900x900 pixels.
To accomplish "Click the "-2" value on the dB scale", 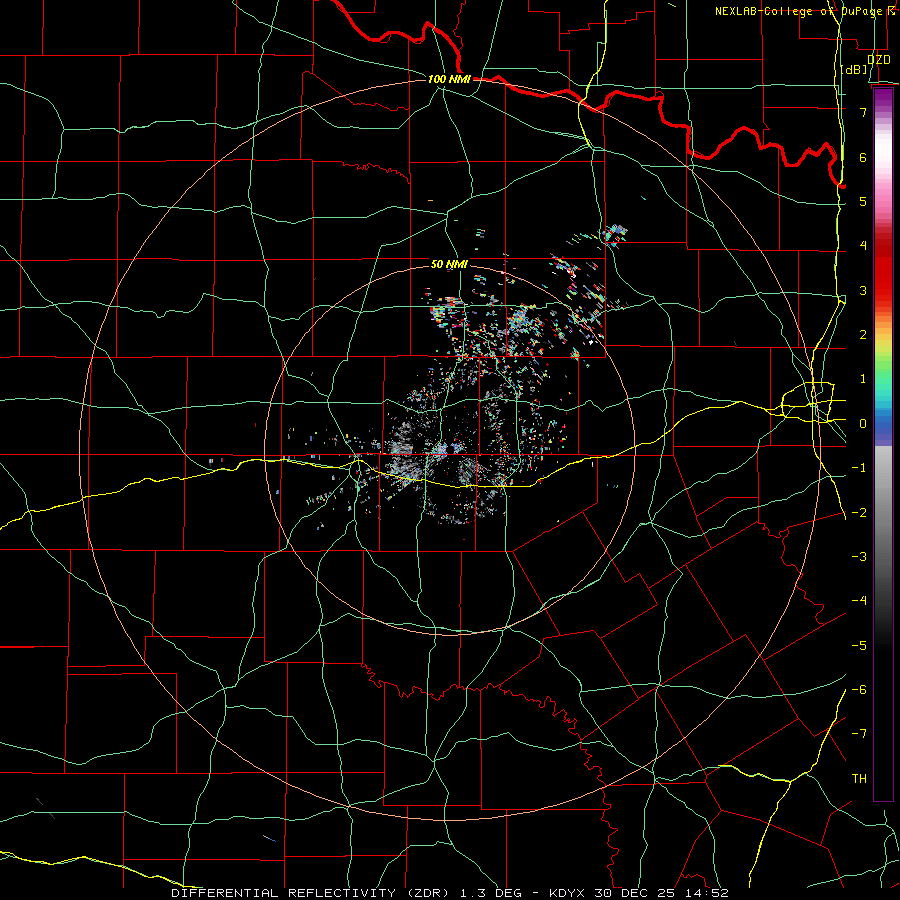I will coord(859,513).
